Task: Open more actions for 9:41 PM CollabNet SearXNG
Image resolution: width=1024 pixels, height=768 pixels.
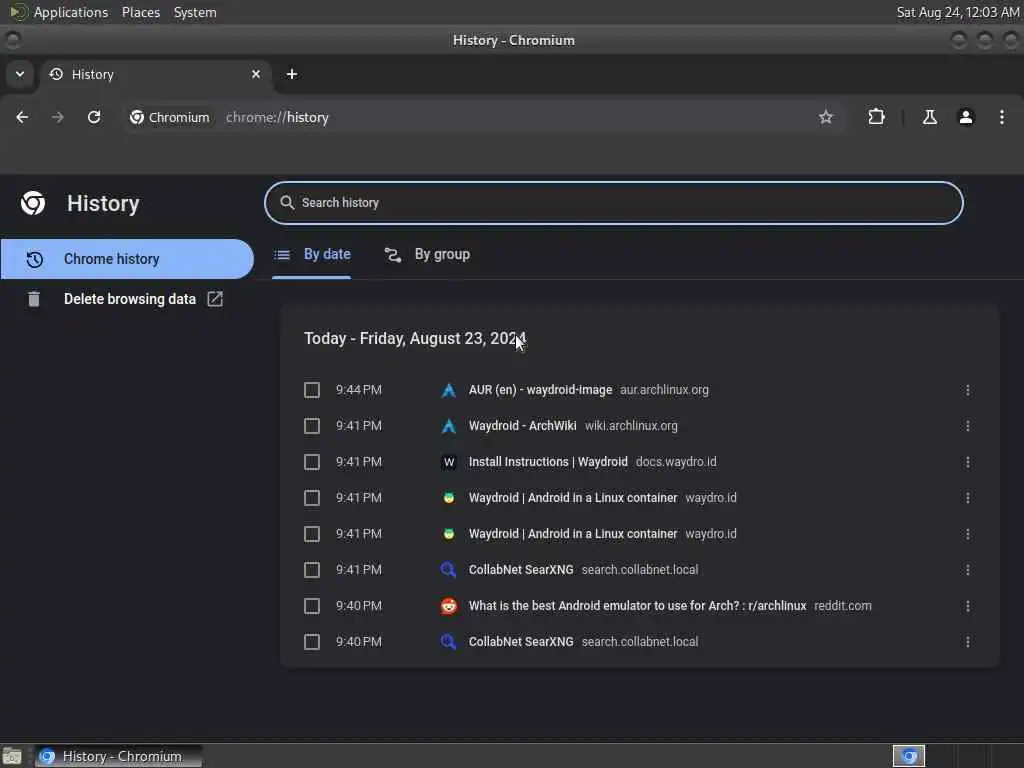Action: coord(967,569)
